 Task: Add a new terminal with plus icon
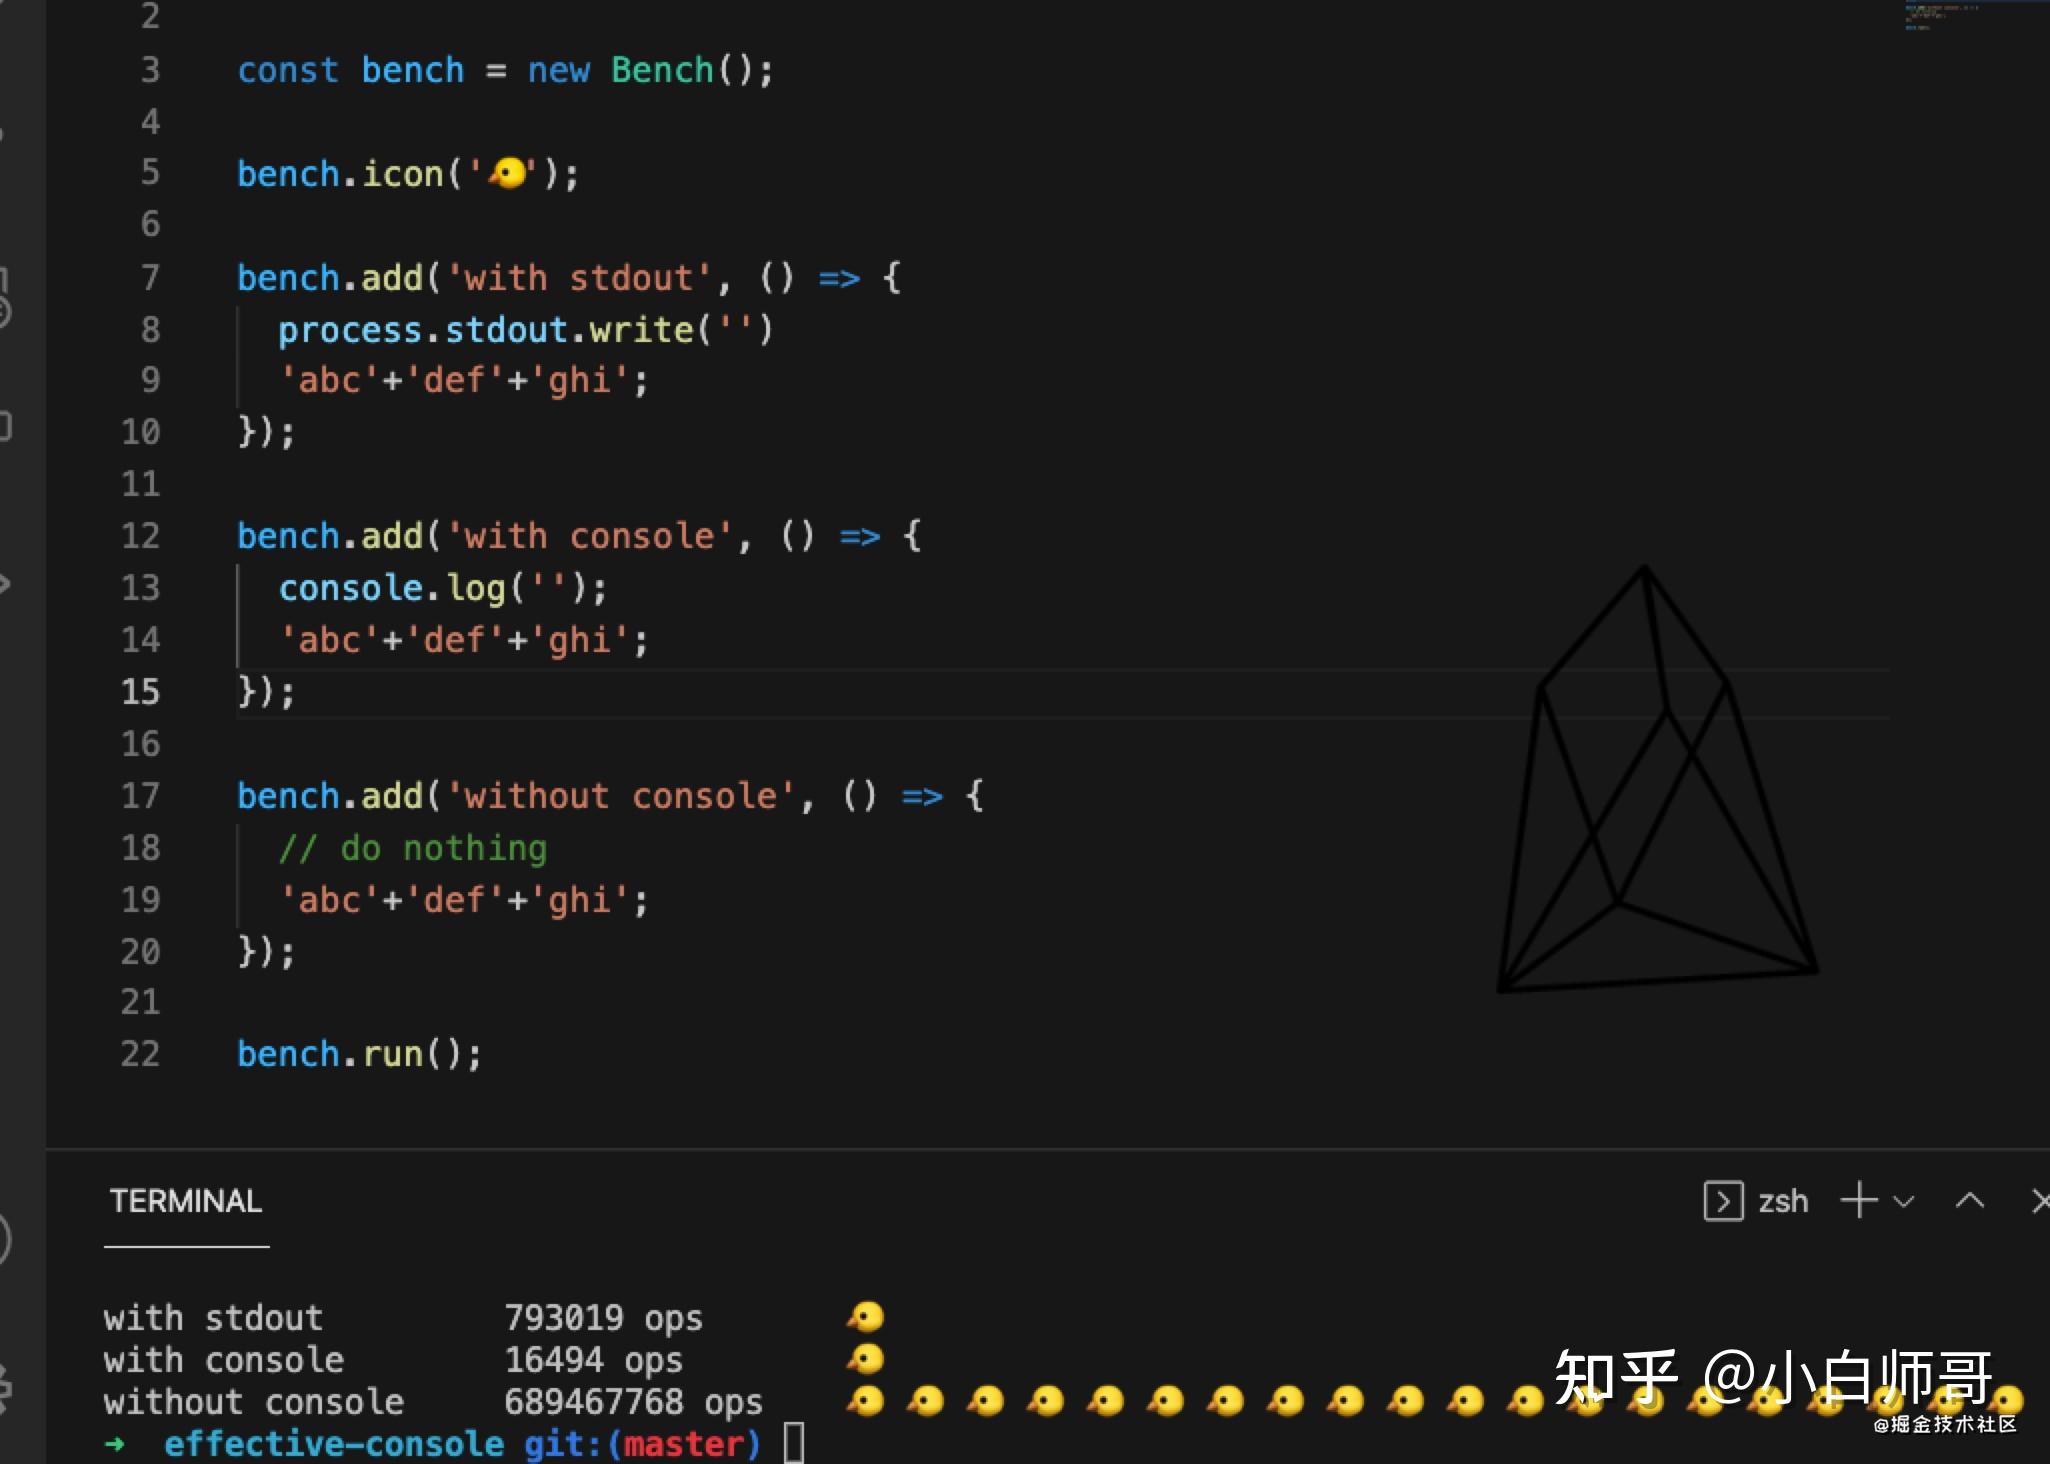[x=1859, y=1200]
